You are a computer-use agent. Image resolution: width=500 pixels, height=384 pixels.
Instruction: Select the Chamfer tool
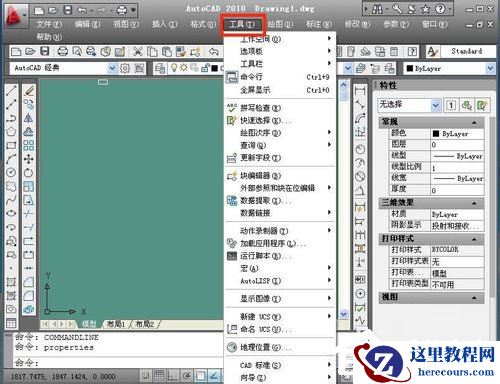click(x=29, y=282)
